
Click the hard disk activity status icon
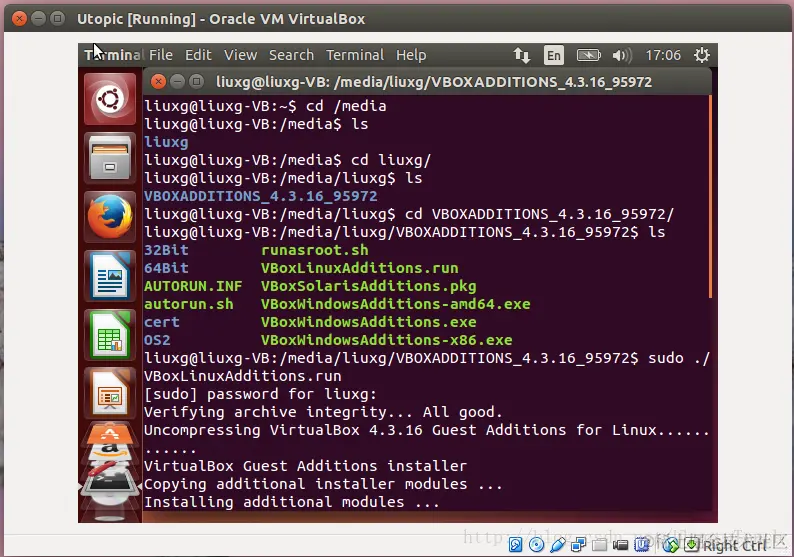(515, 545)
